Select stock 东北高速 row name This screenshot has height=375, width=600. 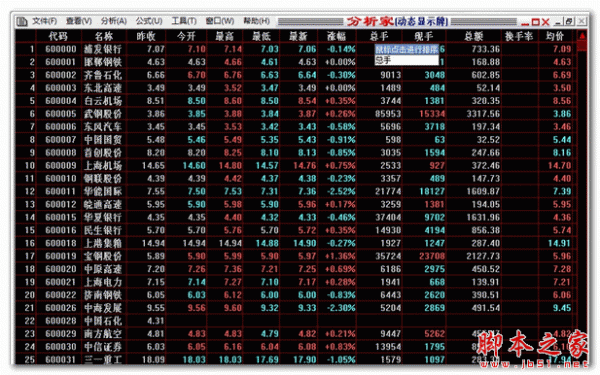point(103,88)
